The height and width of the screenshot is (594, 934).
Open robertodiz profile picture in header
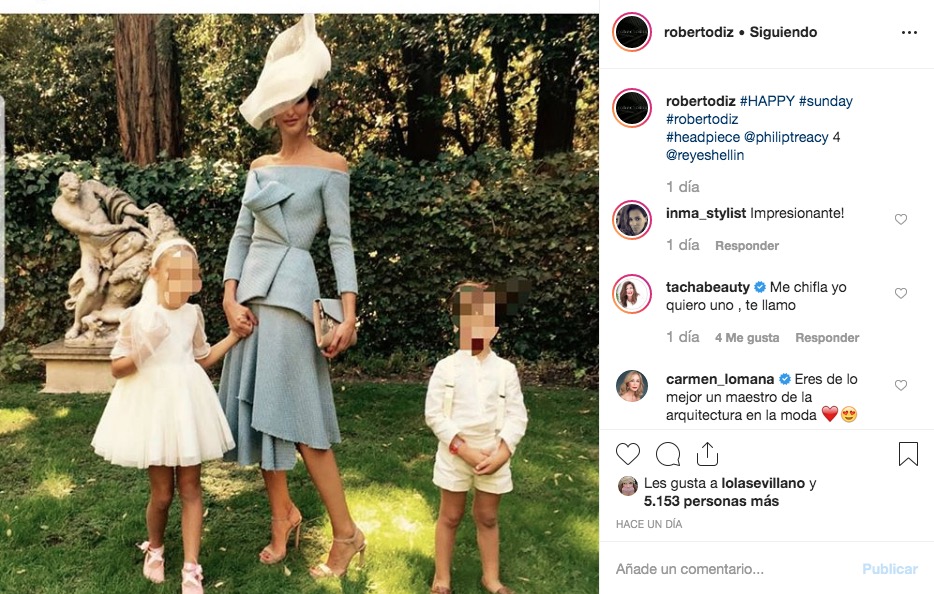click(x=632, y=32)
